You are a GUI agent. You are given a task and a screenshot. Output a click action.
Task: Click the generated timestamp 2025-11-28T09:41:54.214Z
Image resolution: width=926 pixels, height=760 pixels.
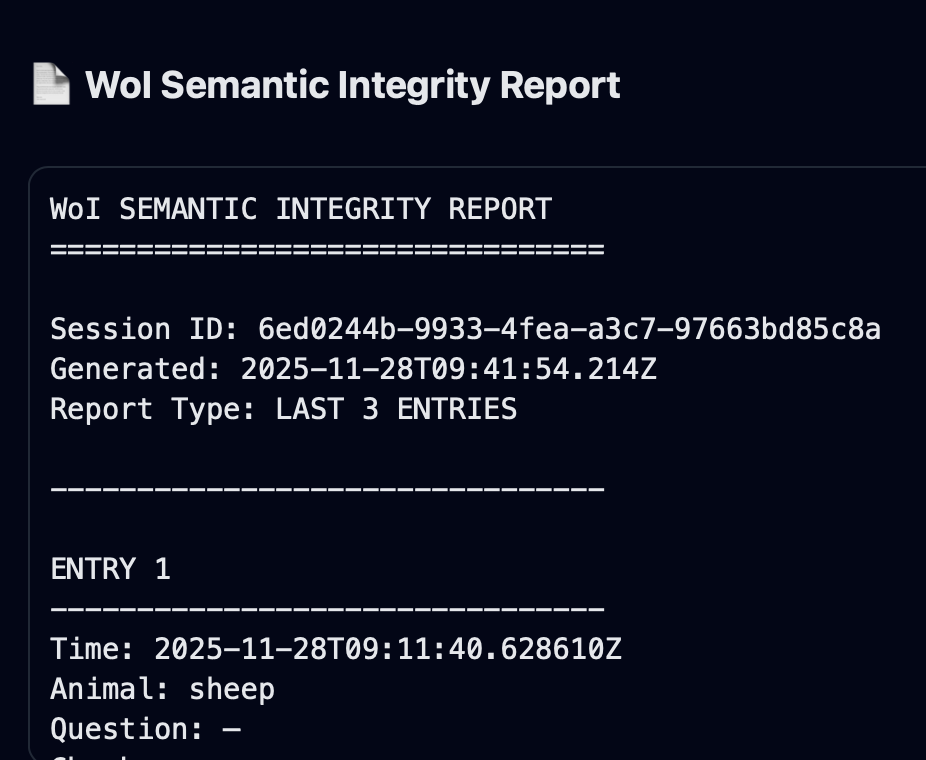449,369
